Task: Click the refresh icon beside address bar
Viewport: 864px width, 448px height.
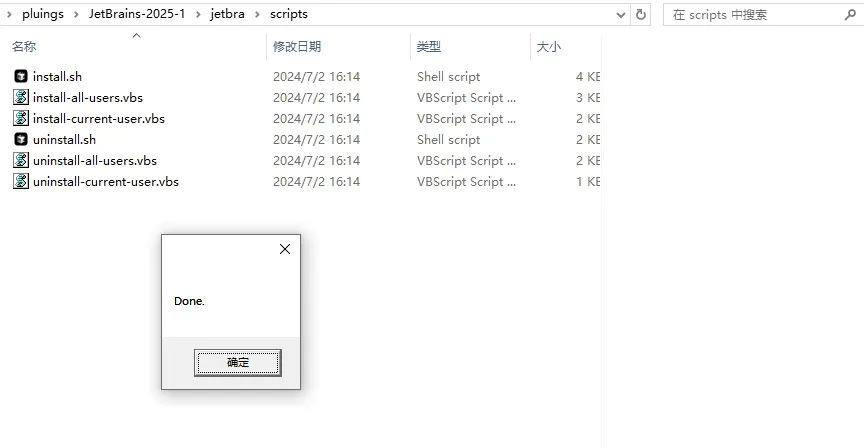Action: [641, 15]
